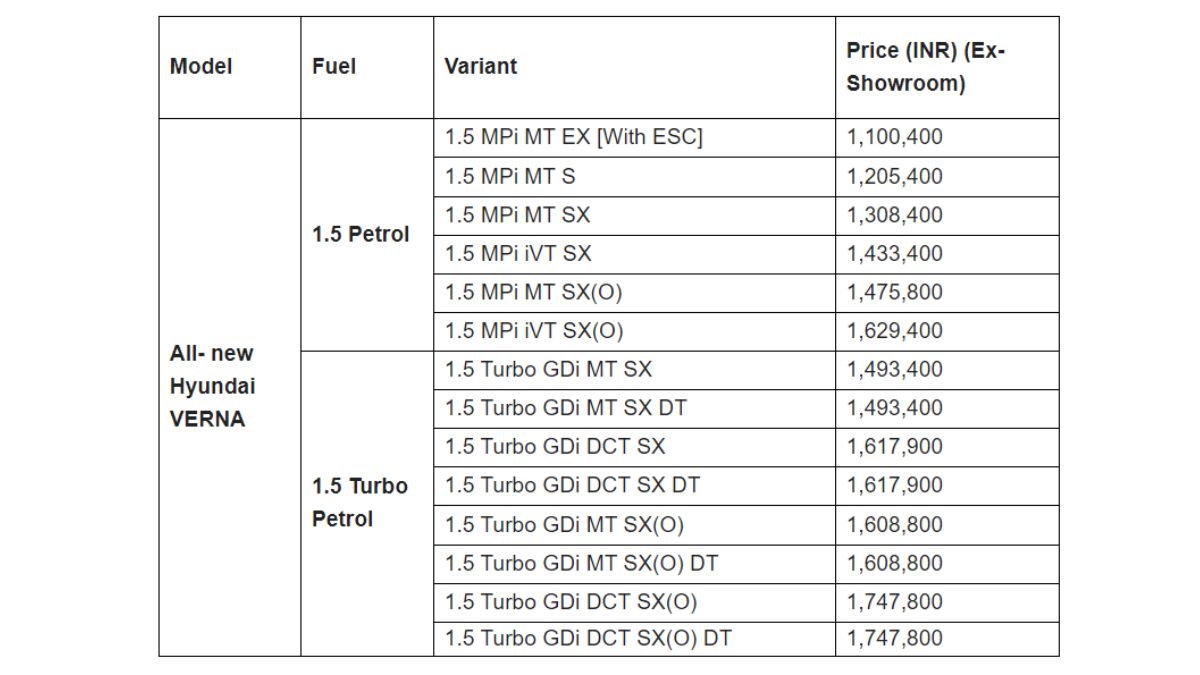Click the Fuel column header
Screen dimensions: 1200x675
point(334,67)
